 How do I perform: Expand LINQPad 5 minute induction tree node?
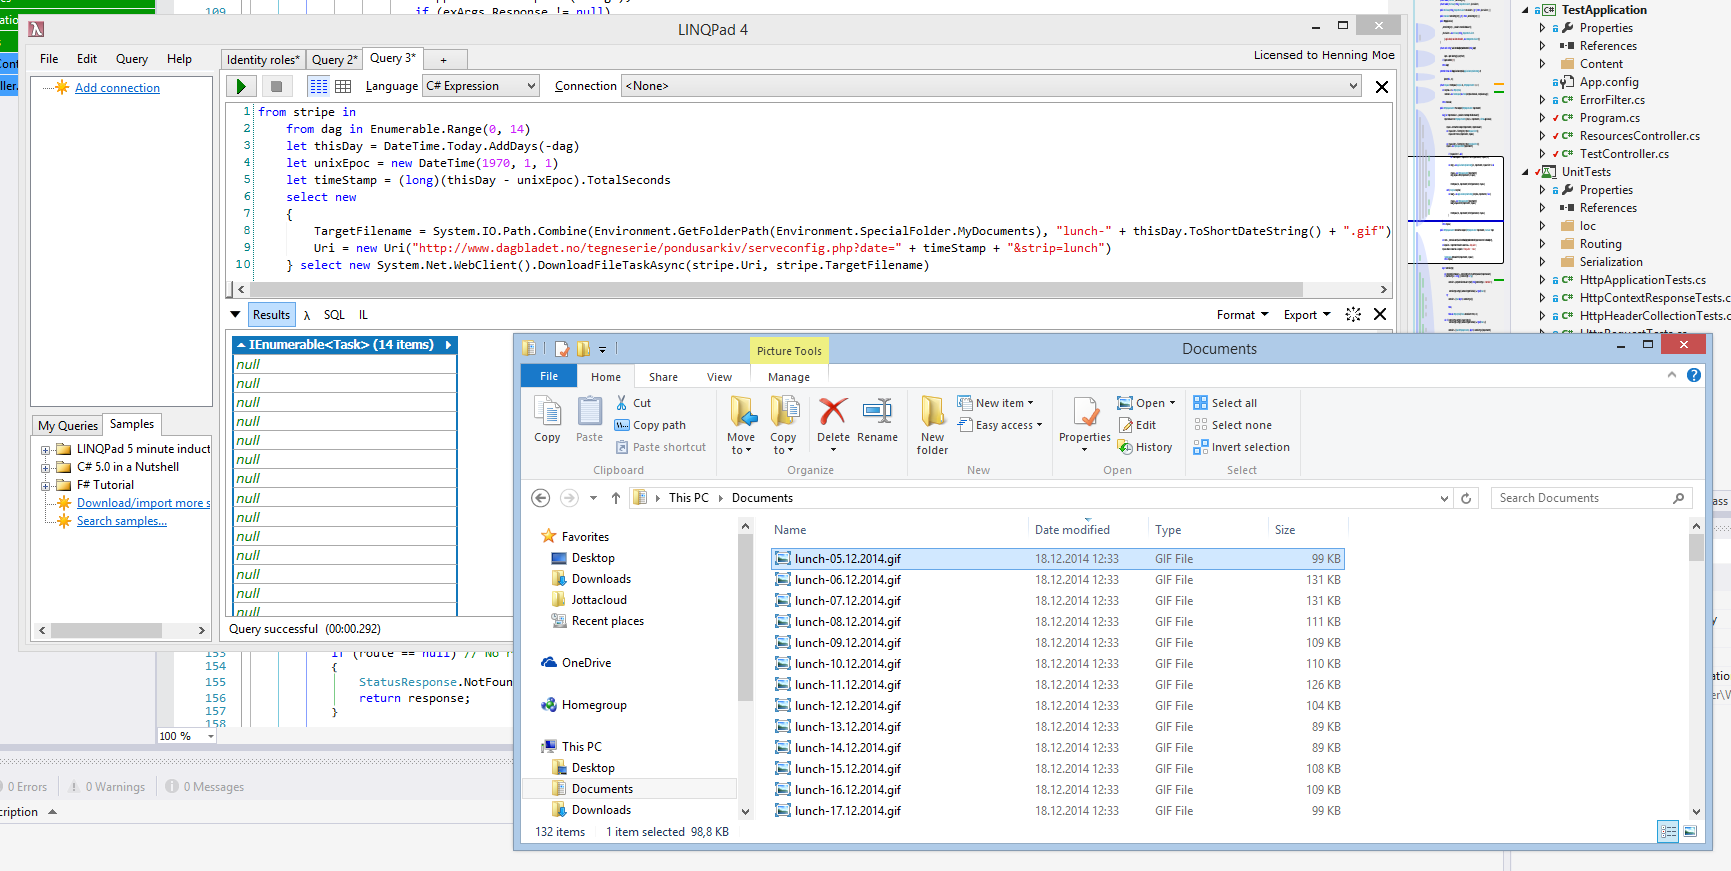(45, 450)
